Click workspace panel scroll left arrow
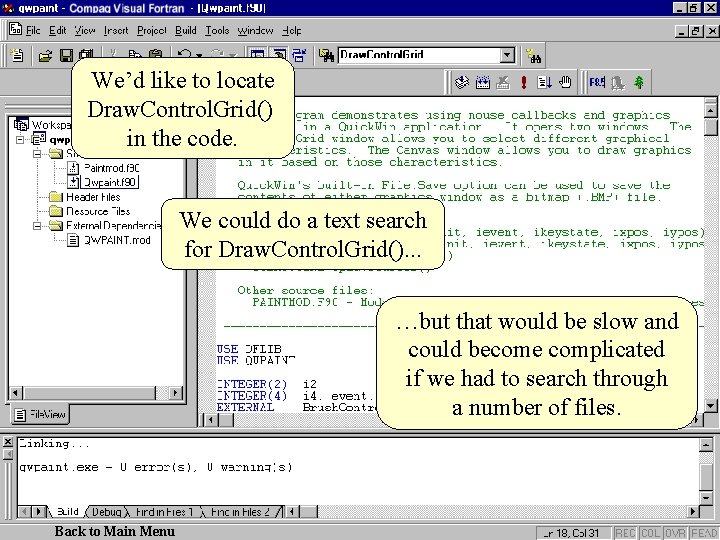 pyautogui.click(x=16, y=393)
